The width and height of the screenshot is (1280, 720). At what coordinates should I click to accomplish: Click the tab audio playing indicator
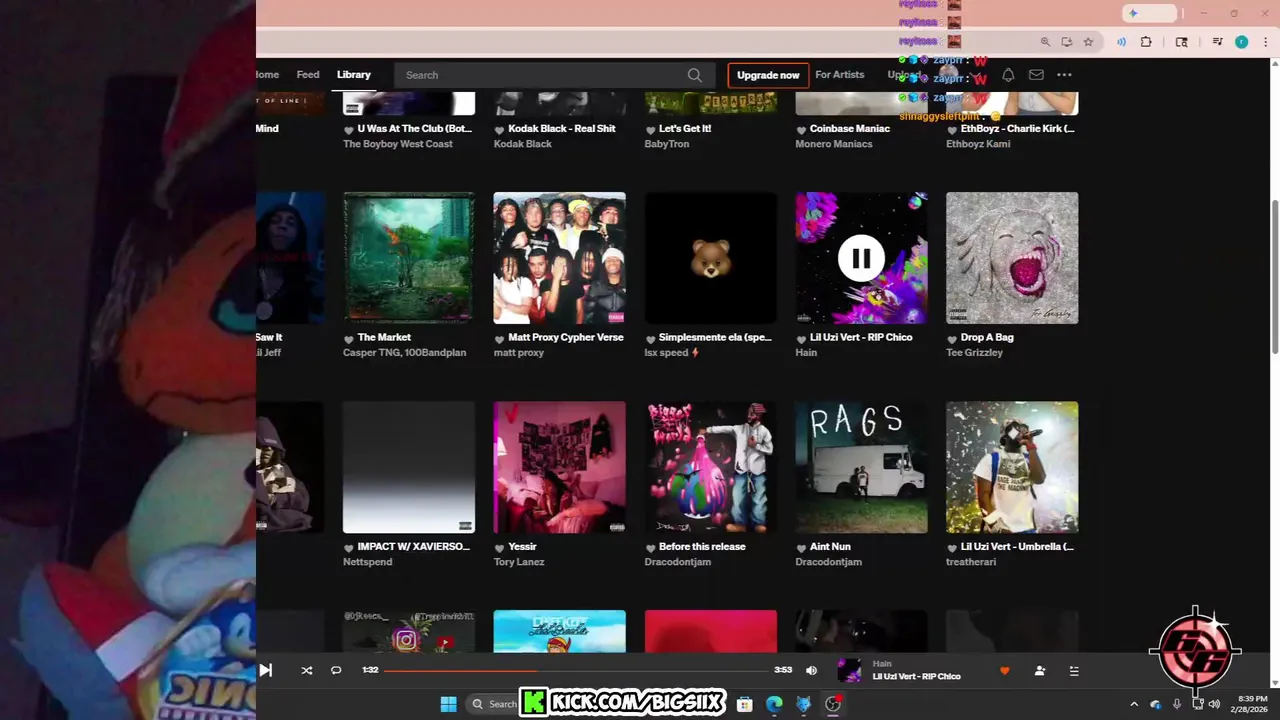coord(1121,42)
